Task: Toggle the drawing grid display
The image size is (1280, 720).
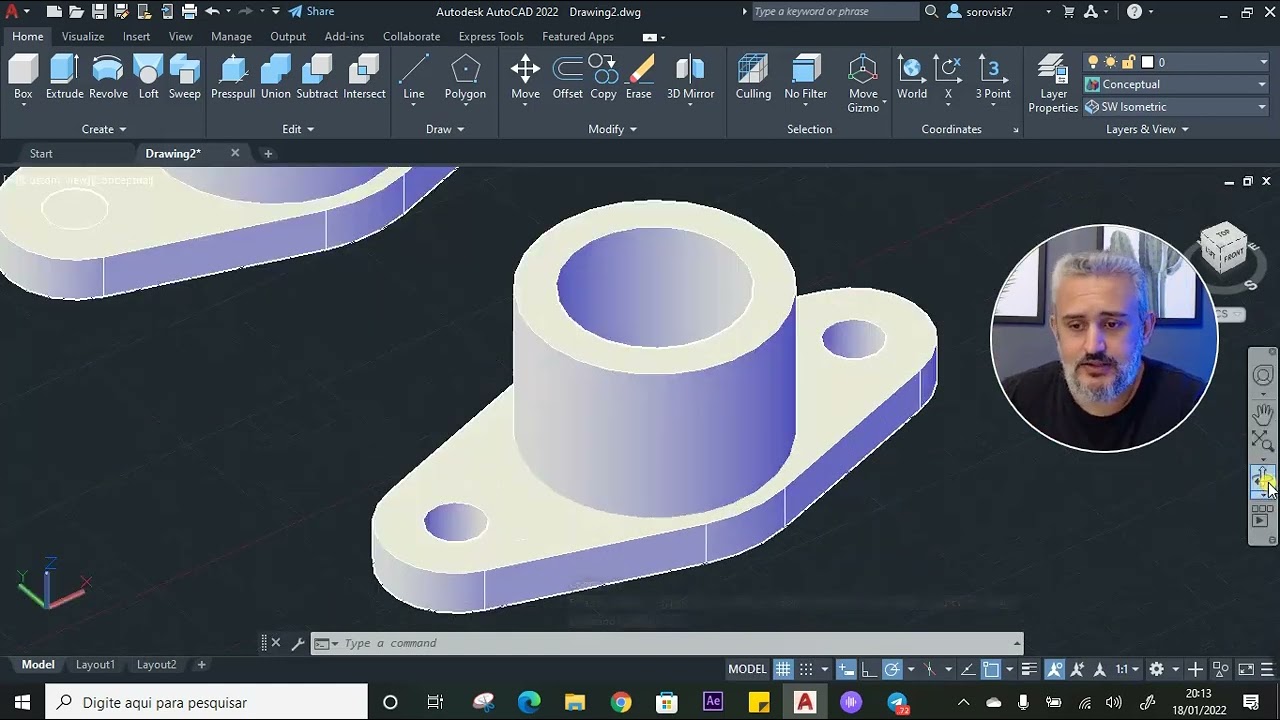Action: click(x=783, y=669)
